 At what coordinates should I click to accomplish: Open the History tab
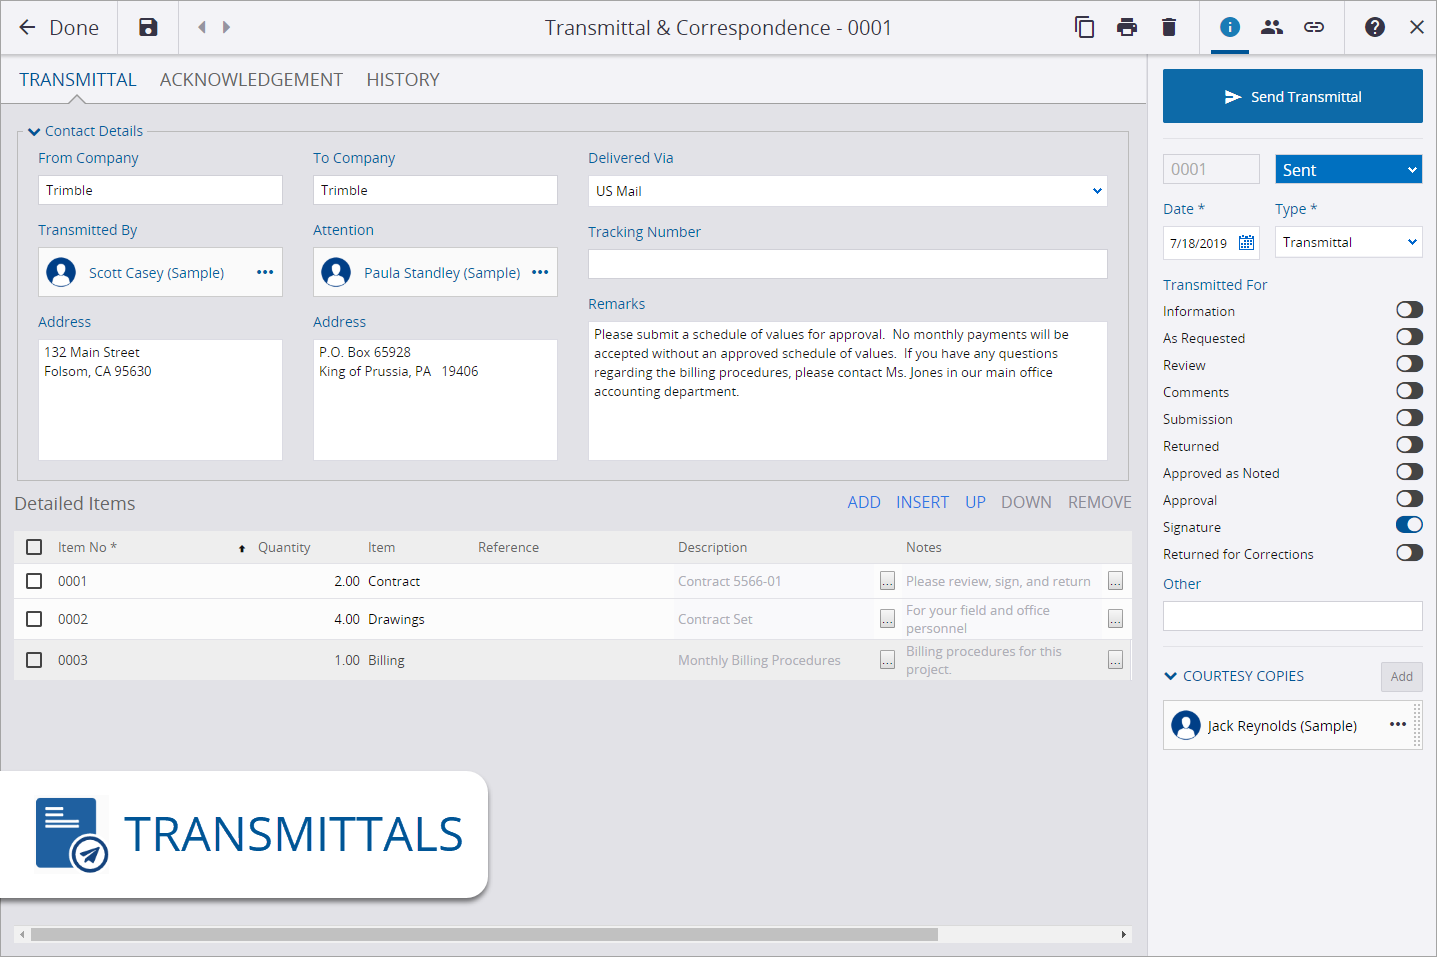[x=403, y=80]
